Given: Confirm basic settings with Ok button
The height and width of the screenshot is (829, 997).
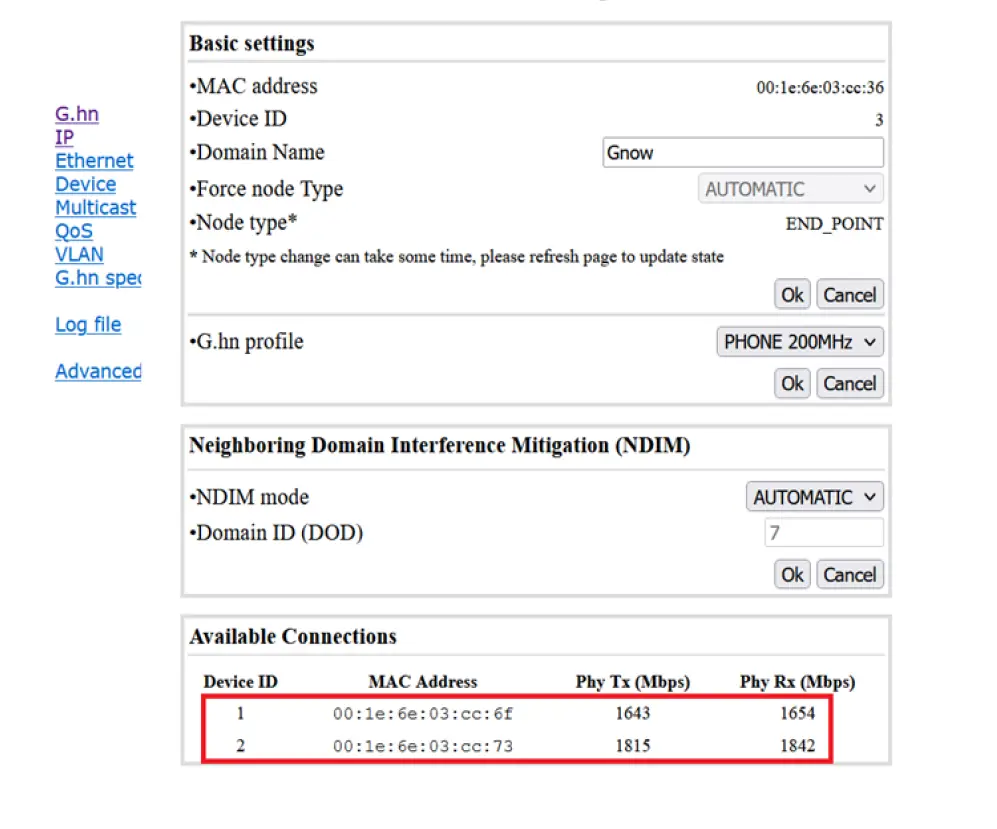Looking at the screenshot, I should pyautogui.click(x=792, y=295).
